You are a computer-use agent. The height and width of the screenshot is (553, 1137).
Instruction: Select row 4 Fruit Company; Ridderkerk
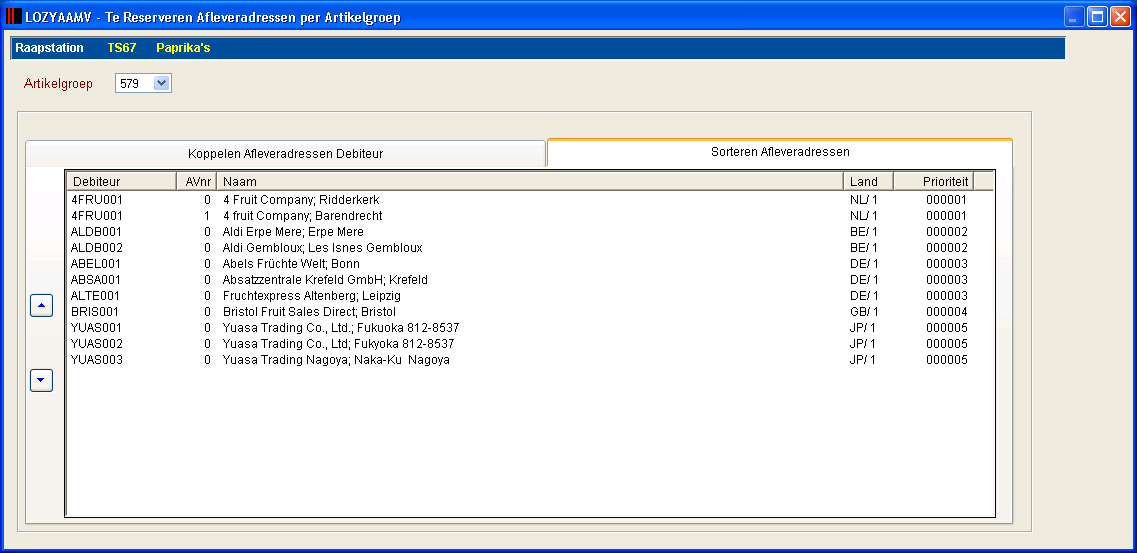(x=529, y=199)
